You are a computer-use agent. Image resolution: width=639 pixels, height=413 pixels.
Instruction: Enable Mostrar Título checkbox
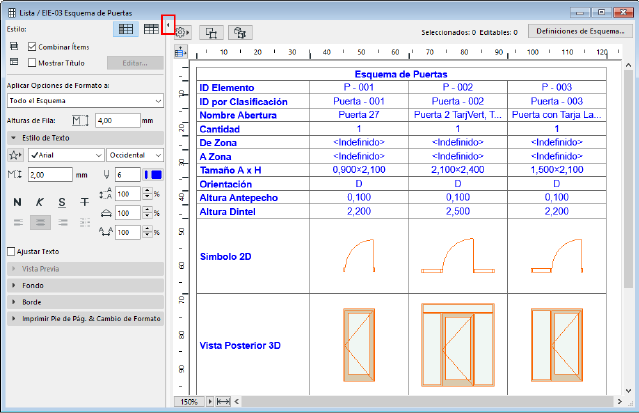(x=33, y=62)
